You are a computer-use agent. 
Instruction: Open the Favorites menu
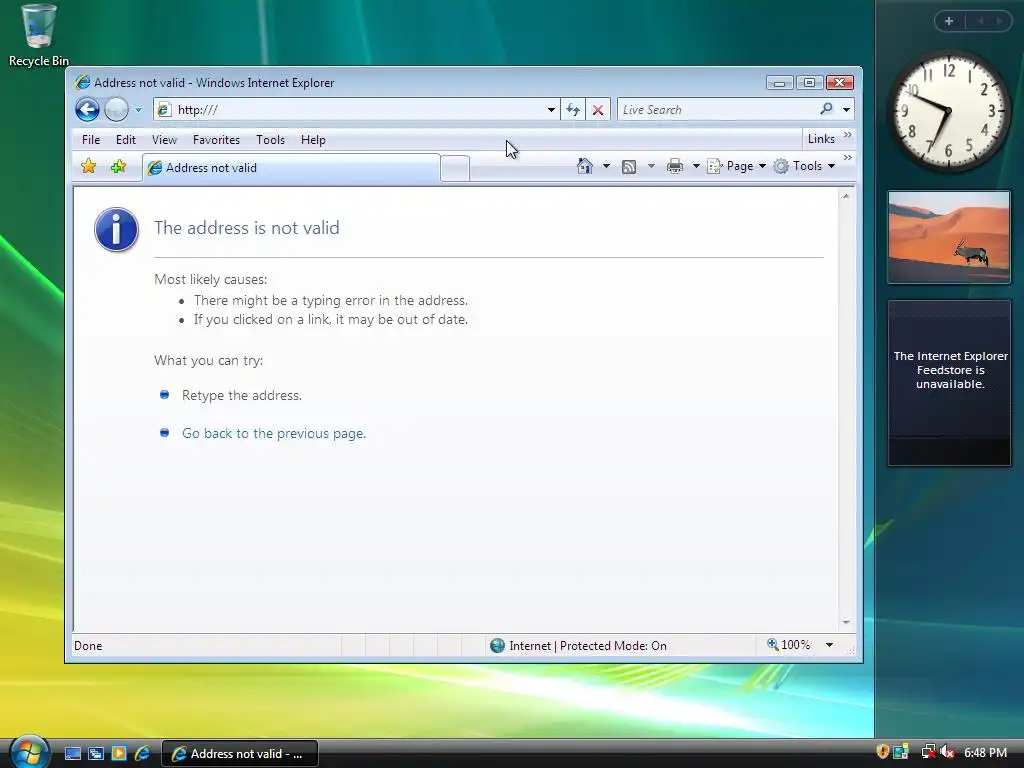pyautogui.click(x=216, y=140)
